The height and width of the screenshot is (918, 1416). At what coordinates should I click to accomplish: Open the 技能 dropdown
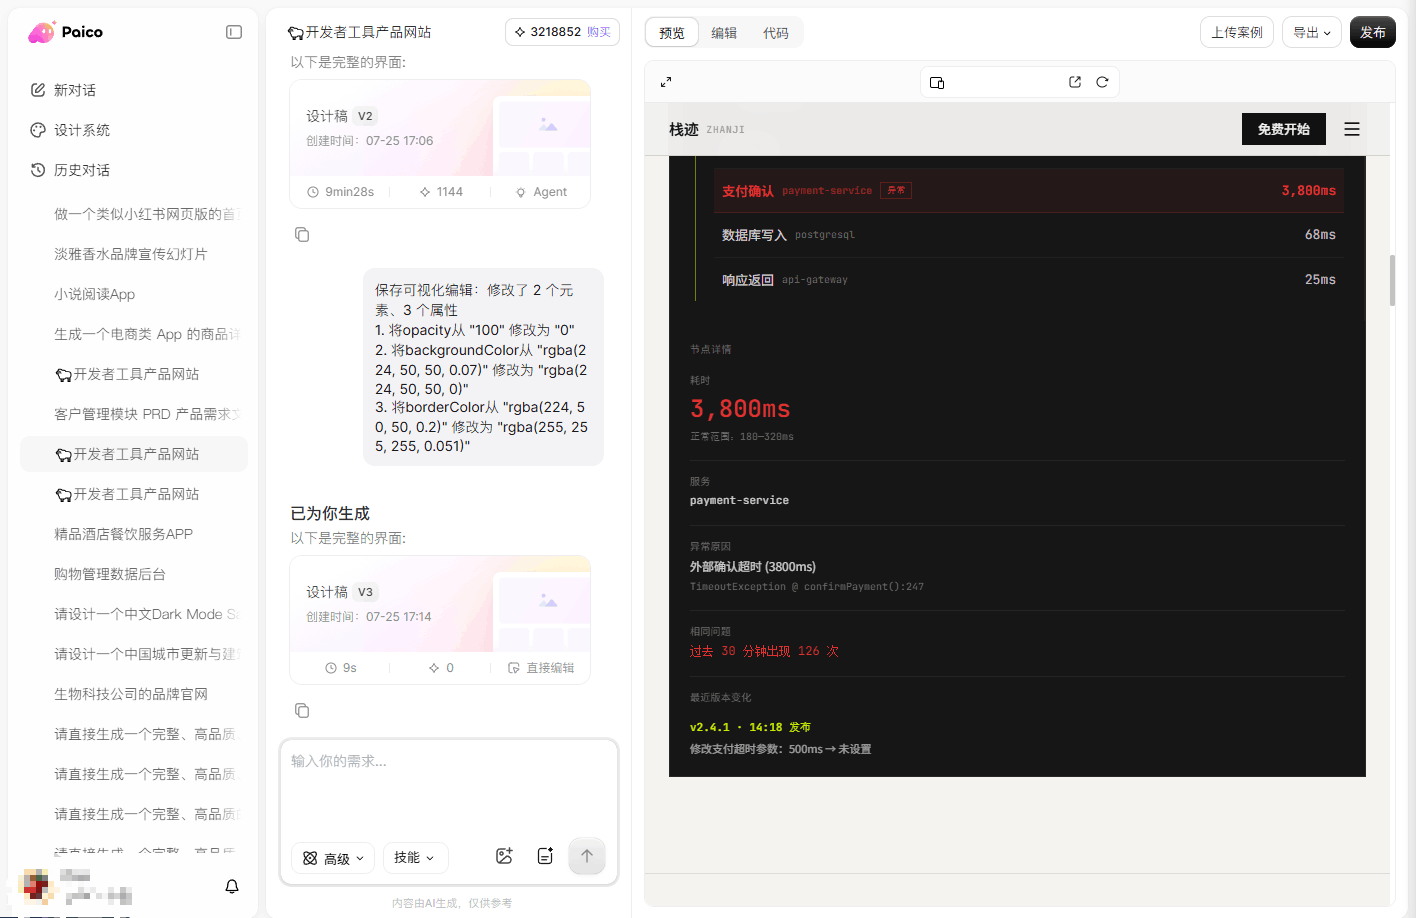click(415, 858)
